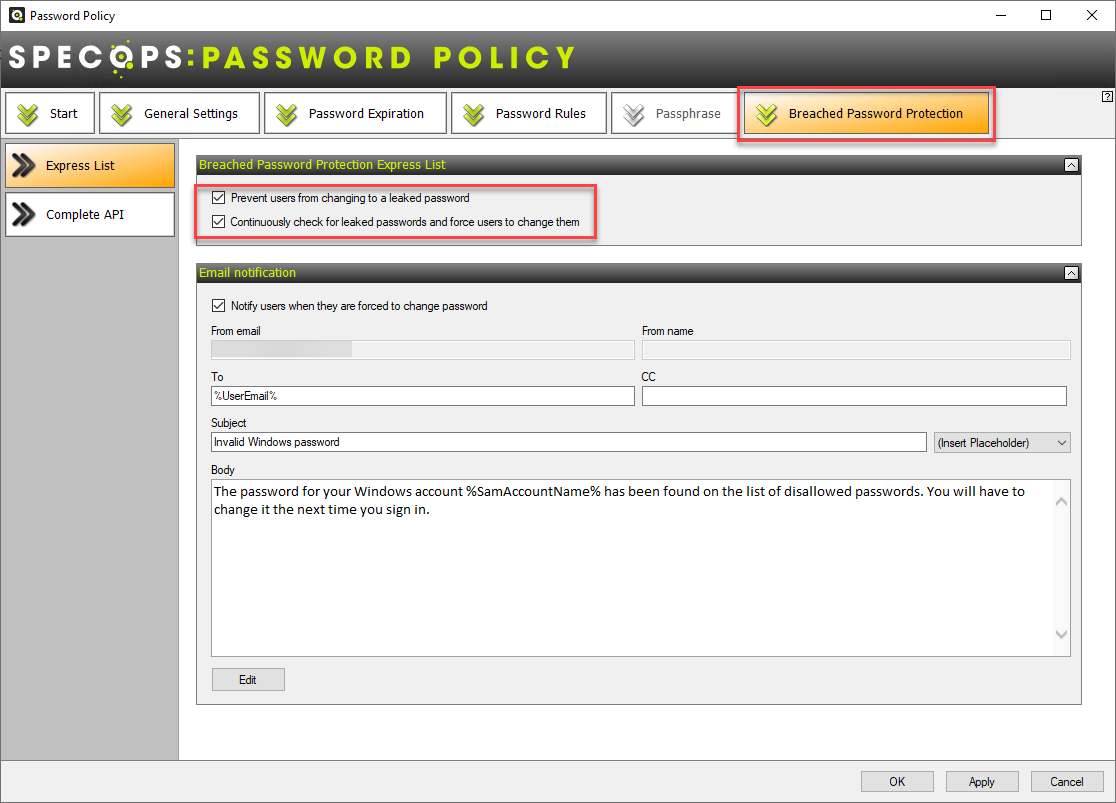Click the From email field
The width and height of the screenshot is (1116, 803).
click(423, 350)
